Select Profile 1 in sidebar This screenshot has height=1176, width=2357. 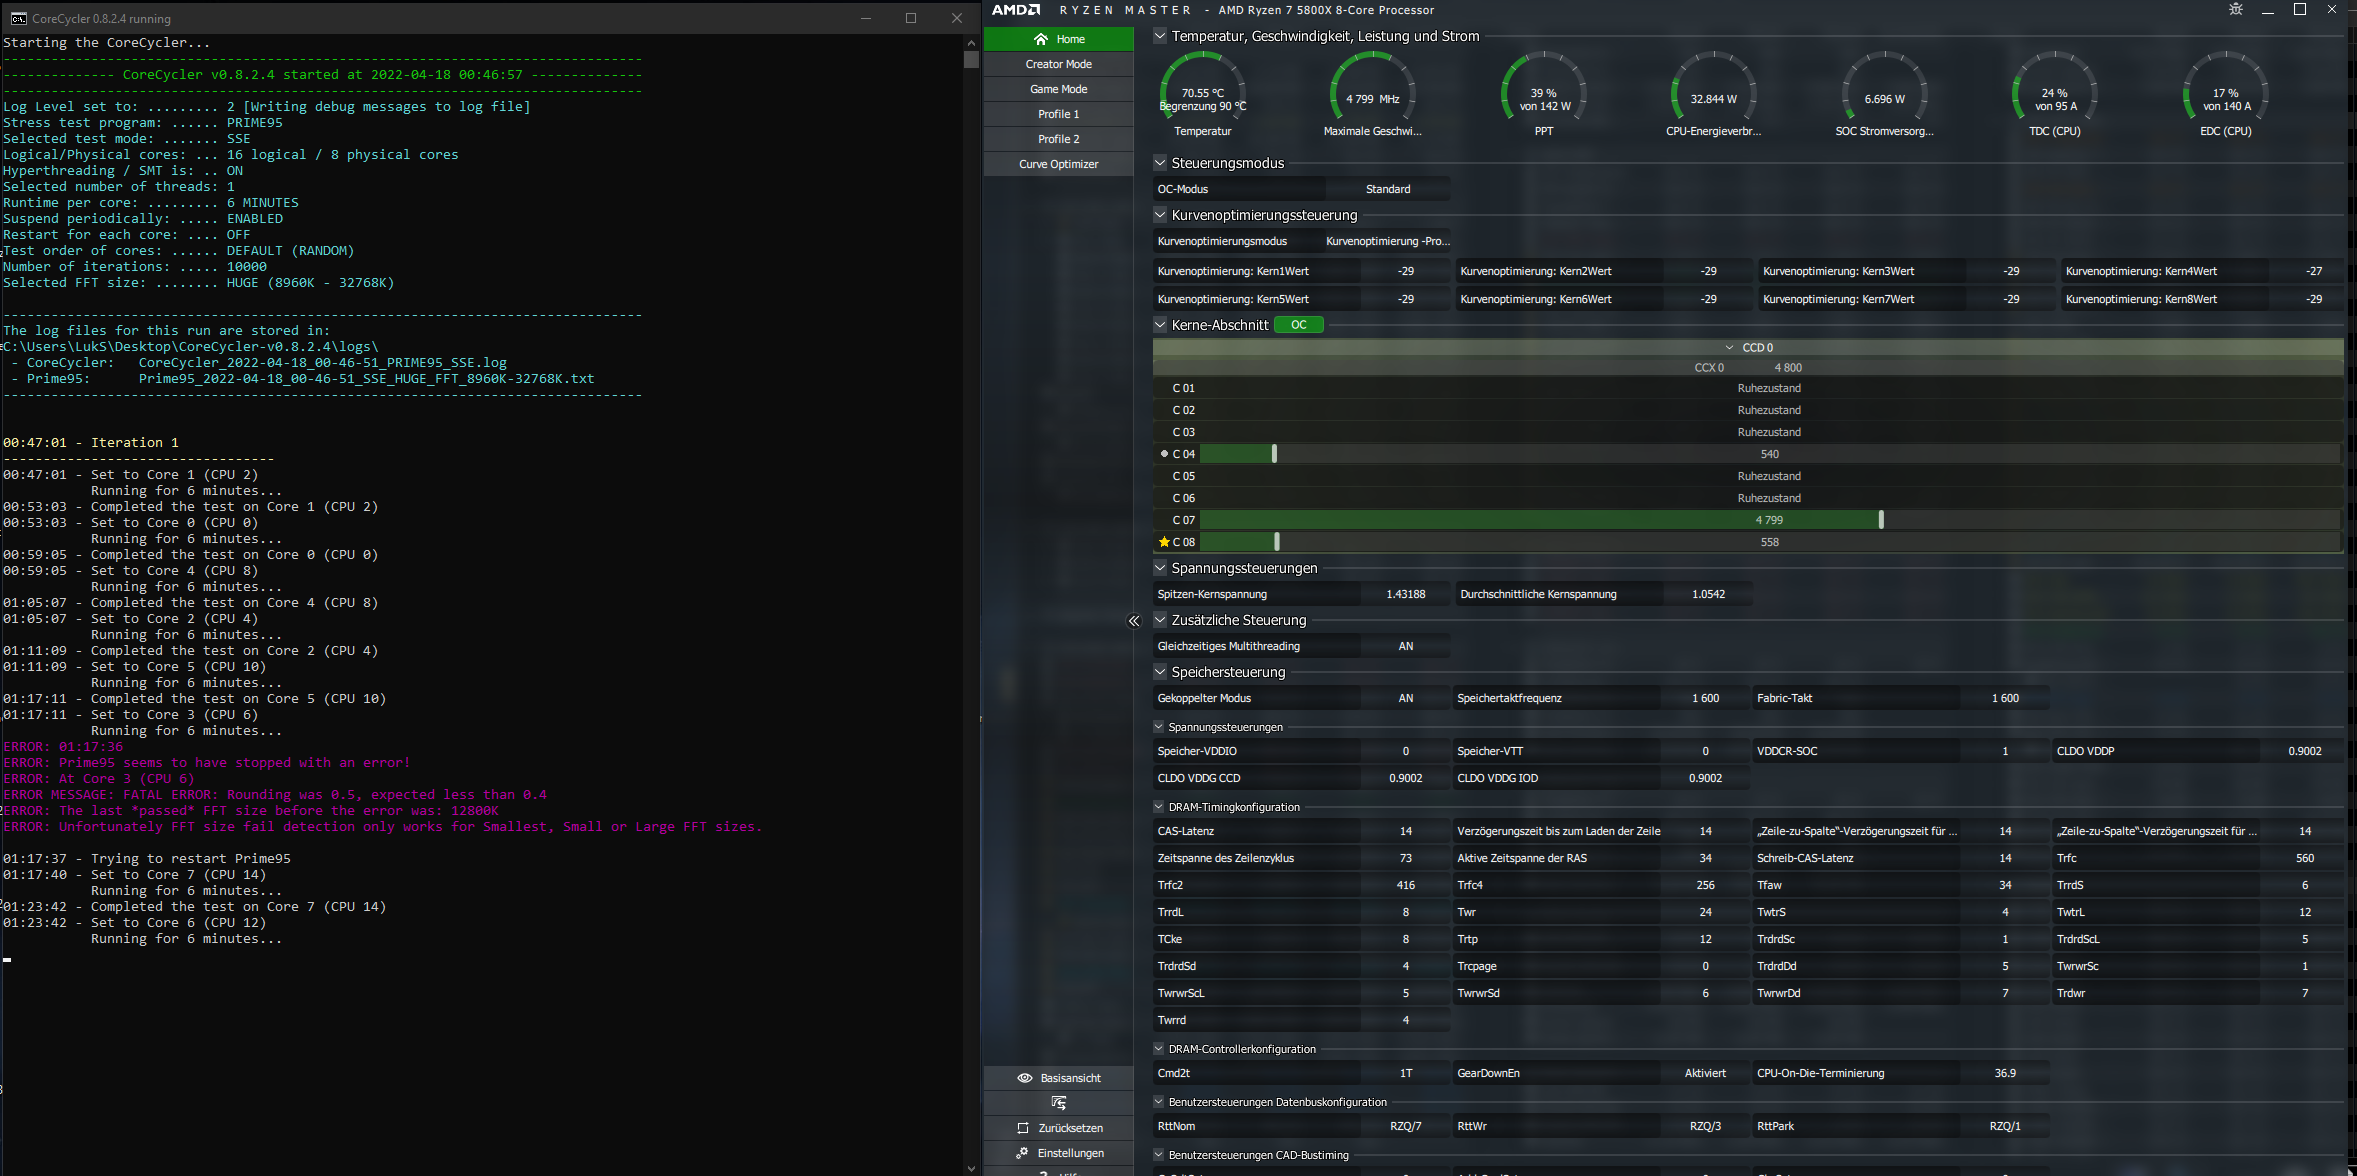pos(1058,114)
